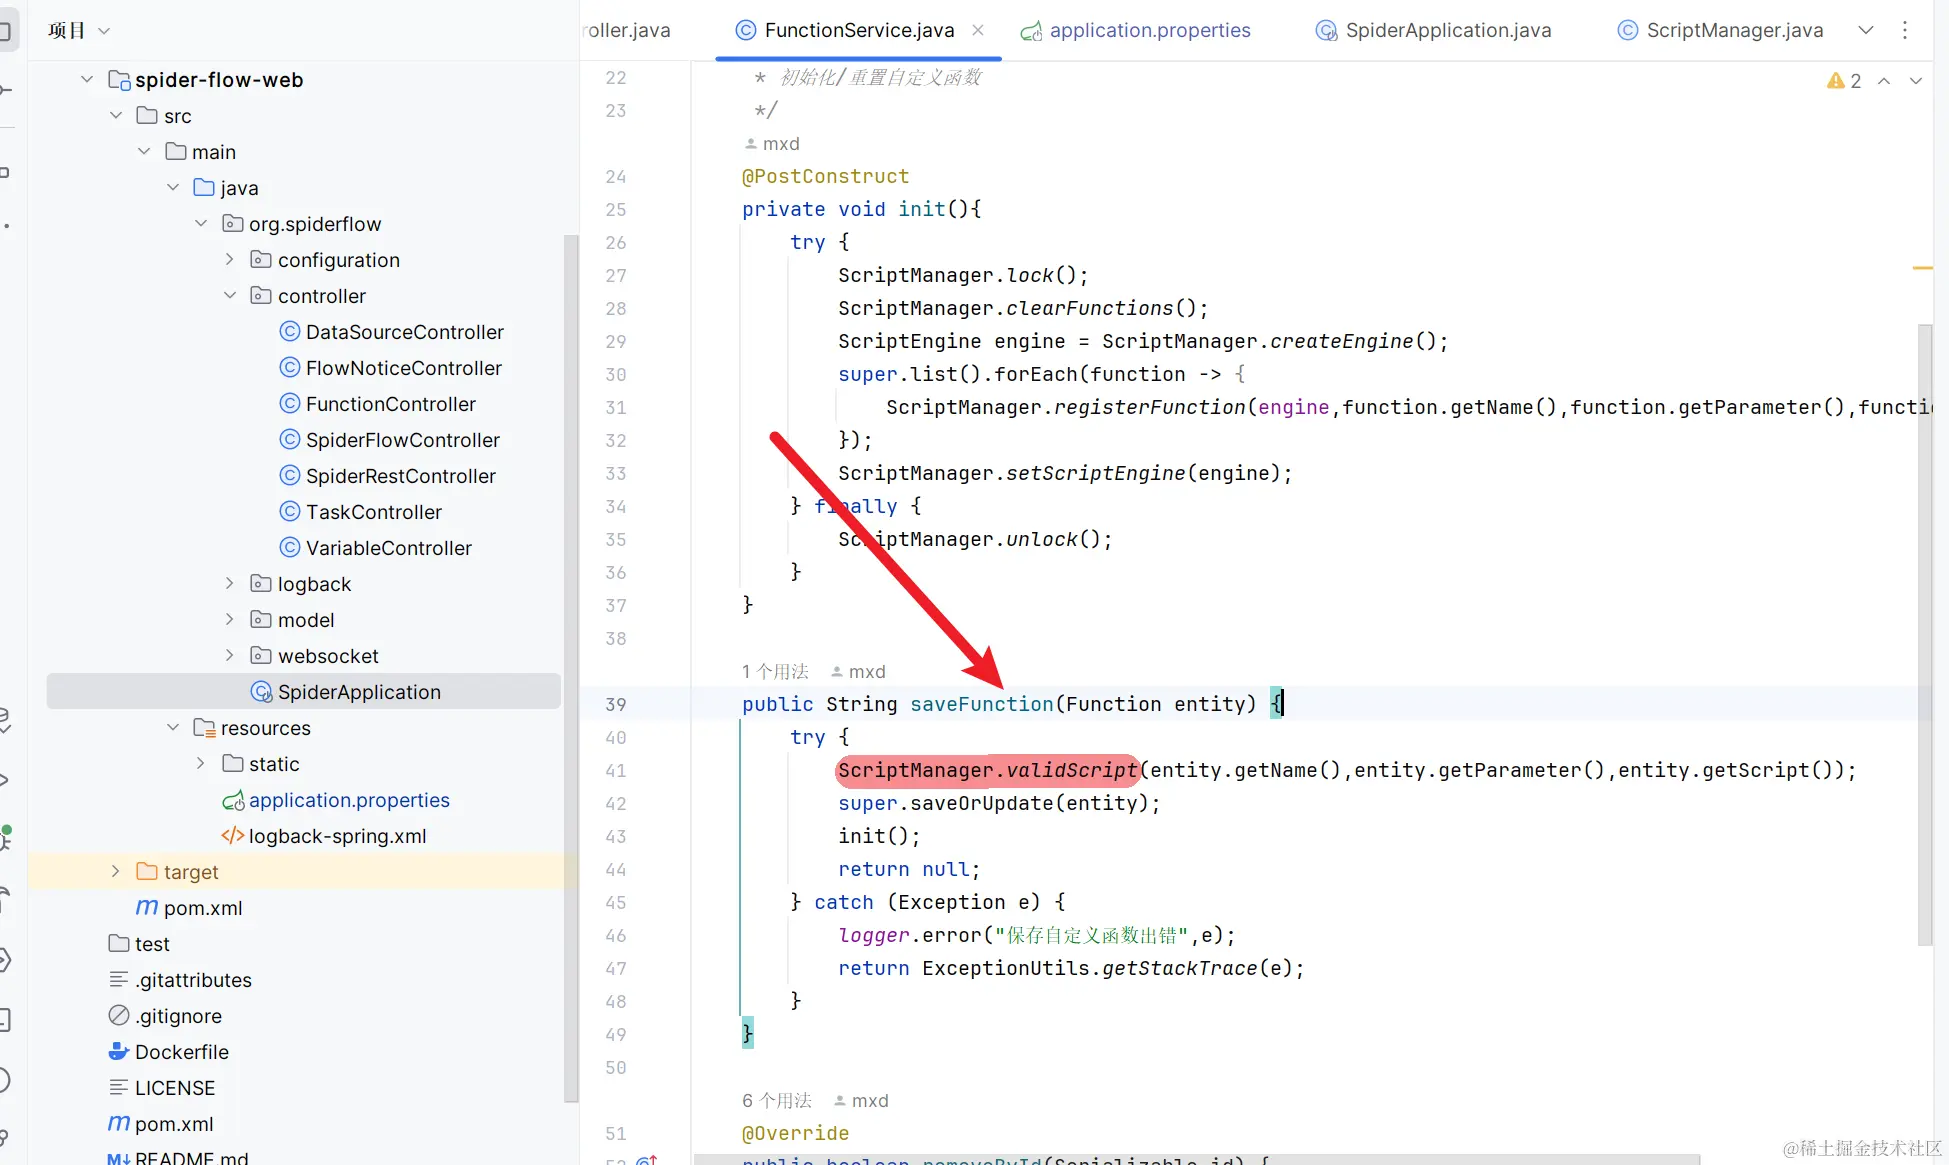This screenshot has width=1949, height=1165.
Task: Open editor tabs three-dot options menu
Action: coord(1905,30)
